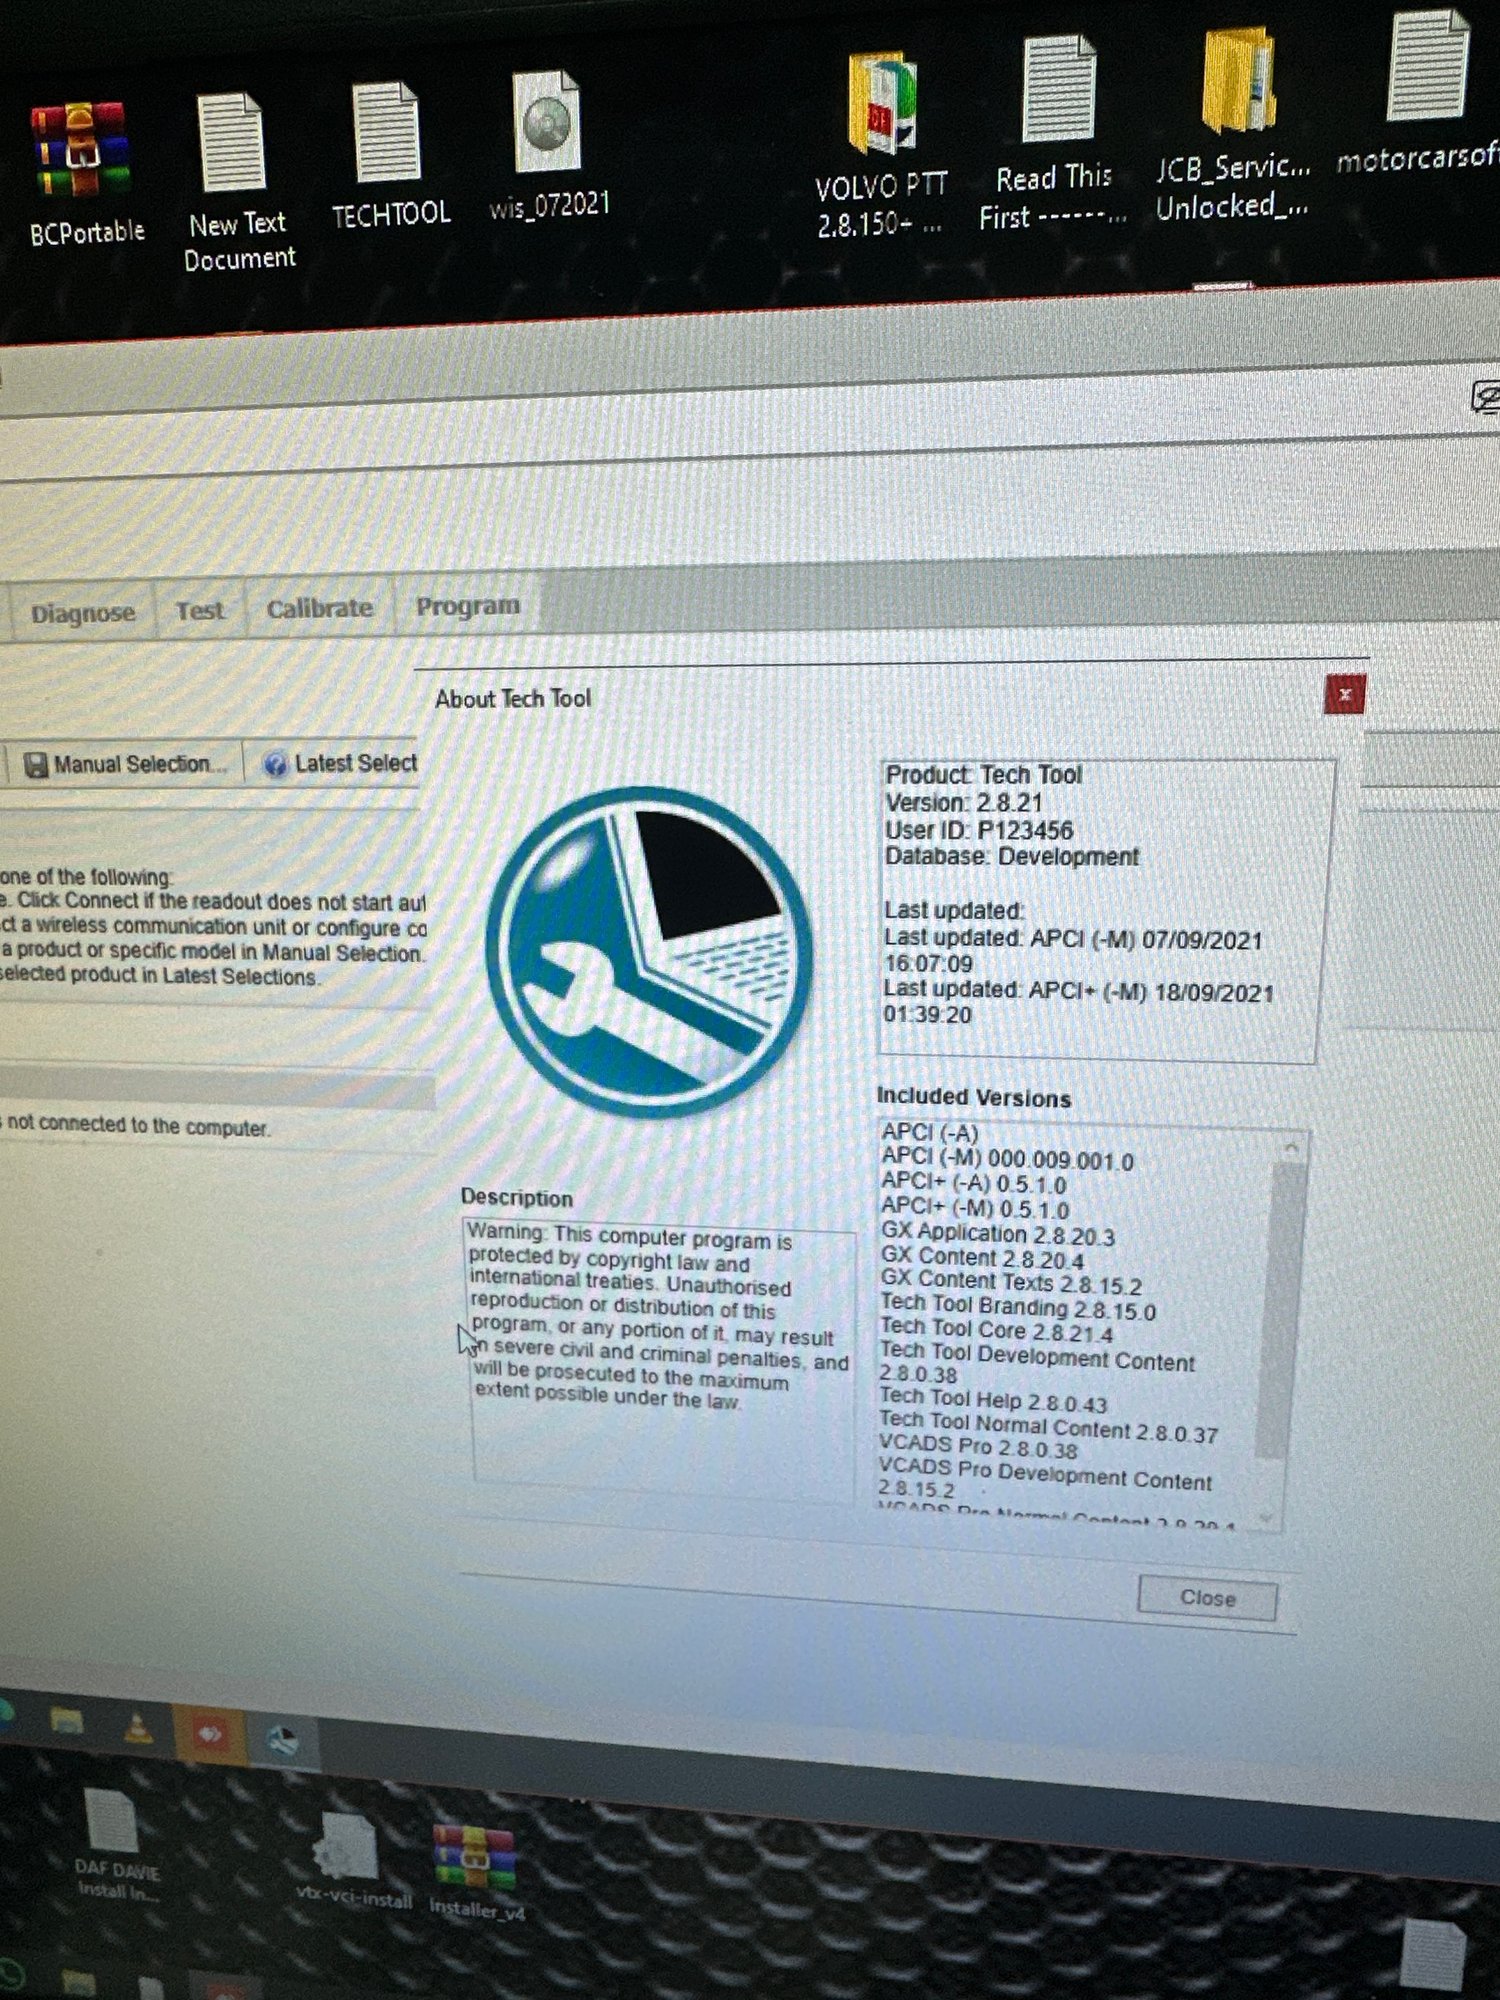Click the Tech Tool logo in About dialog
Viewport: 1500px width, 2000px height.
[648, 951]
